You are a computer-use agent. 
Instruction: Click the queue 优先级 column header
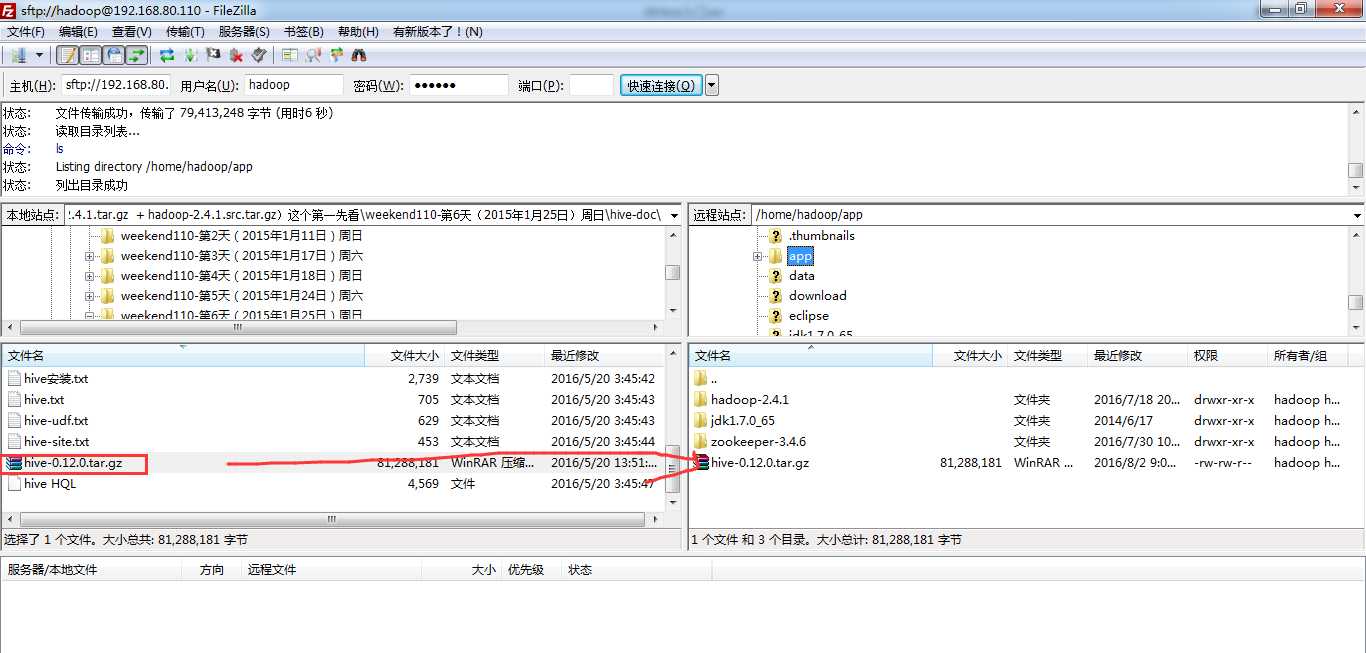click(531, 569)
